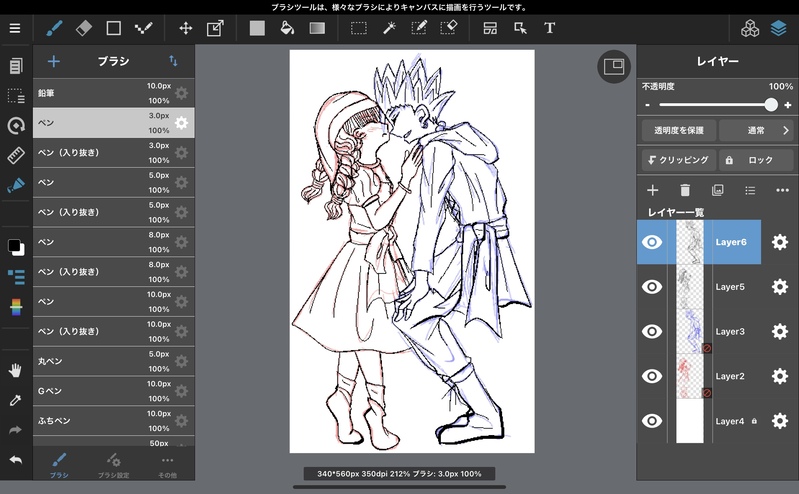The width and height of the screenshot is (799, 494).
Task: Activate the Move tool
Action: 185,28
